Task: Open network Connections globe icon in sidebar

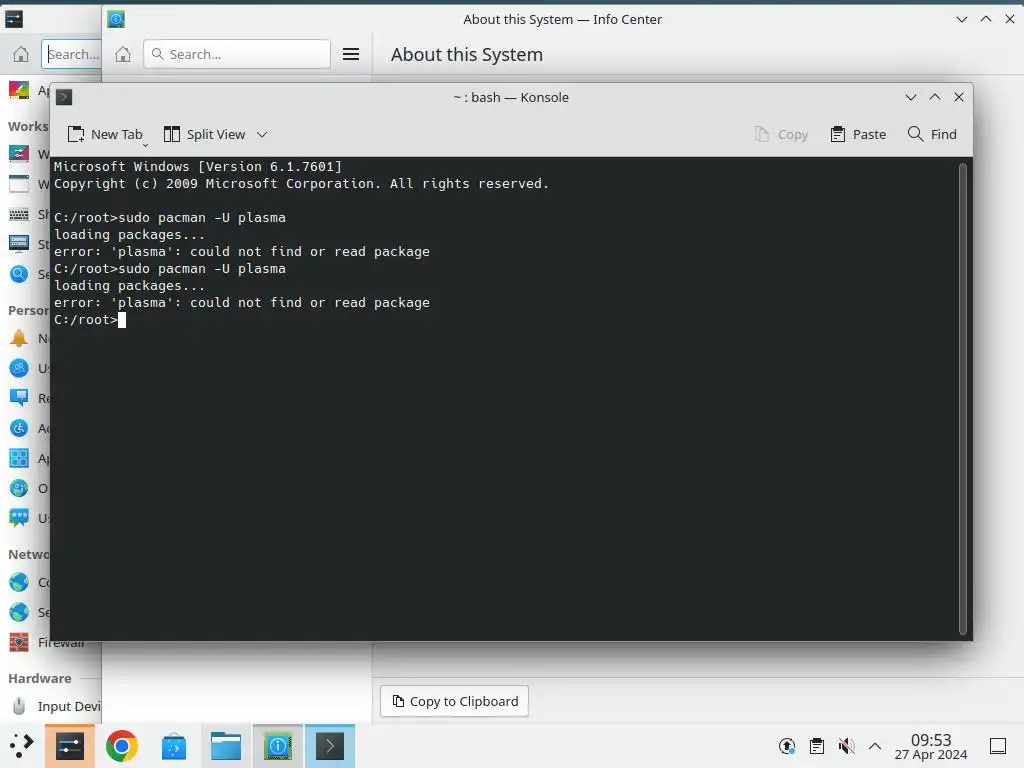Action: click(19, 582)
